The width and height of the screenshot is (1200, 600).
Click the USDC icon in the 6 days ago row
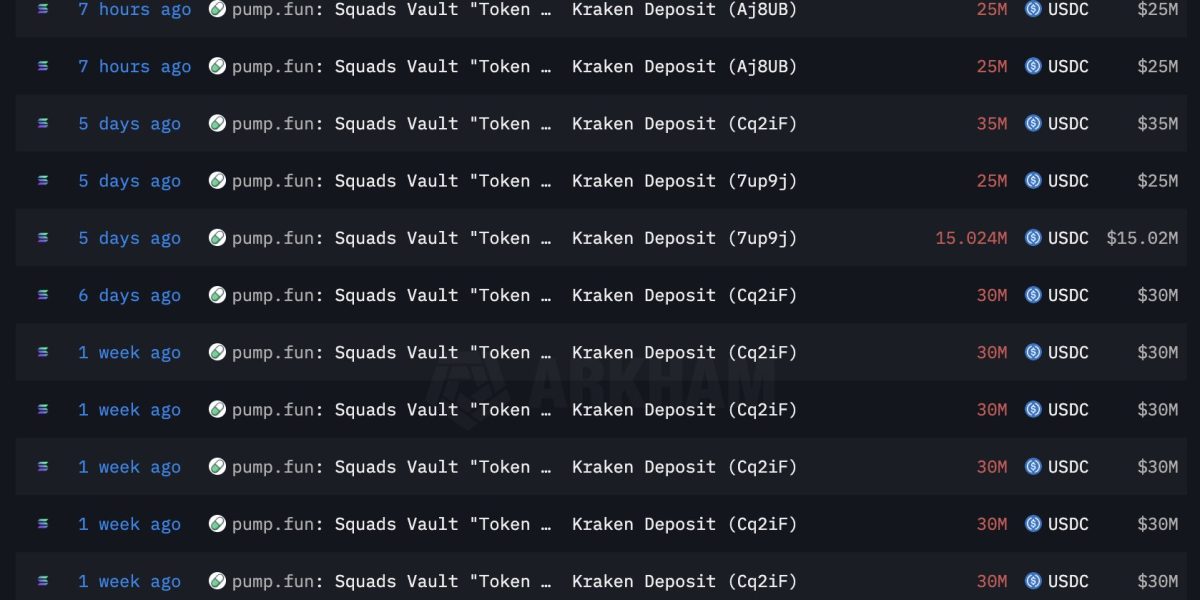(x=1033, y=295)
